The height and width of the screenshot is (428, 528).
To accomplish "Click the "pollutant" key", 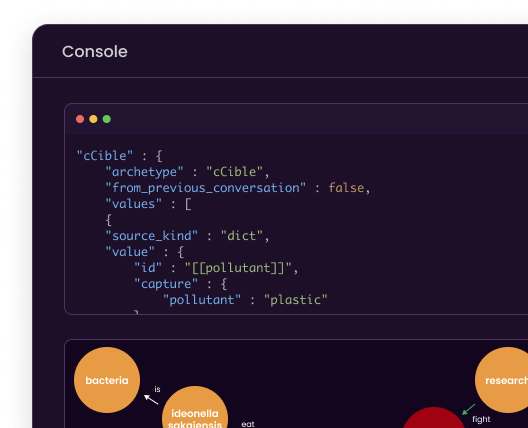I will click(202, 300).
